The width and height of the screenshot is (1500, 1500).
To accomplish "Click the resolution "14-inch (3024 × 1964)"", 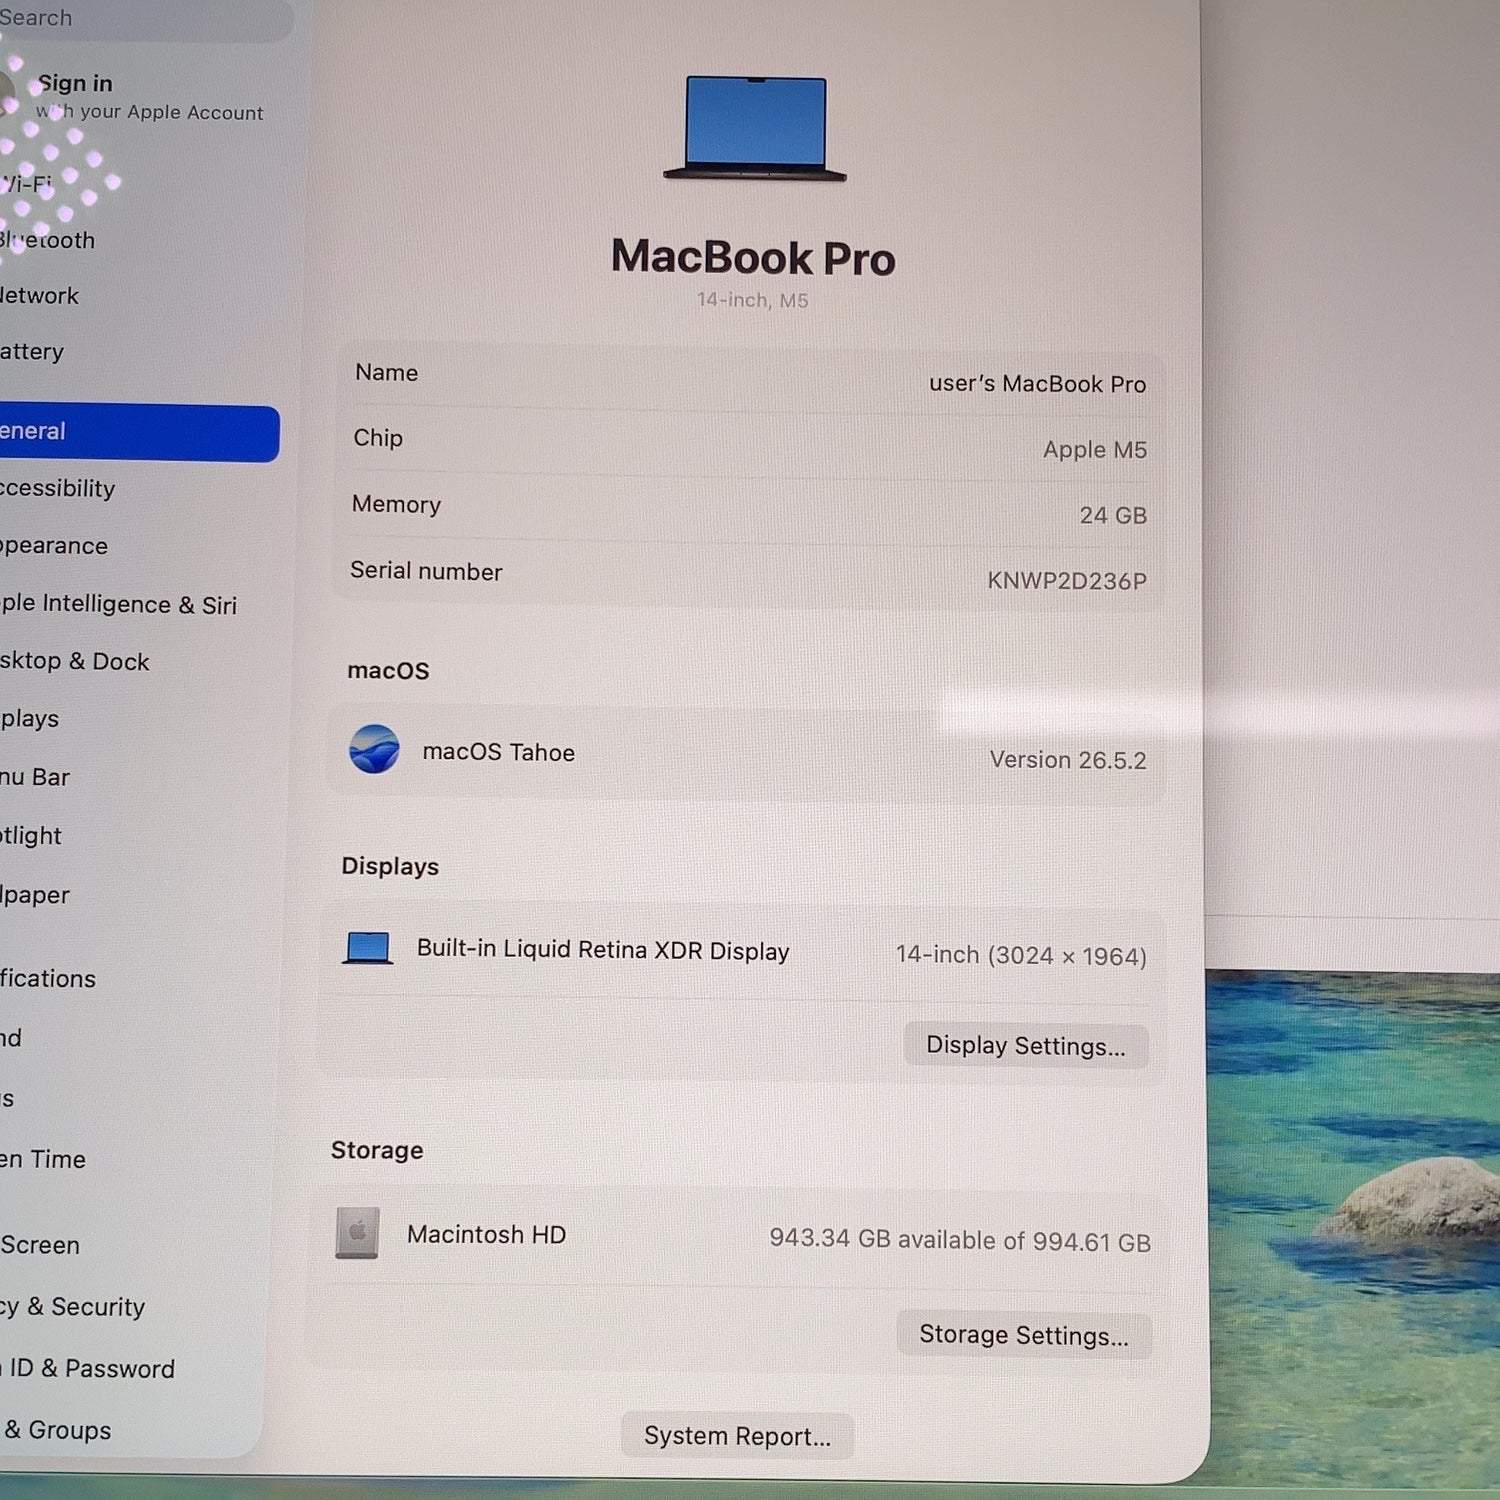I will 1021,956.
